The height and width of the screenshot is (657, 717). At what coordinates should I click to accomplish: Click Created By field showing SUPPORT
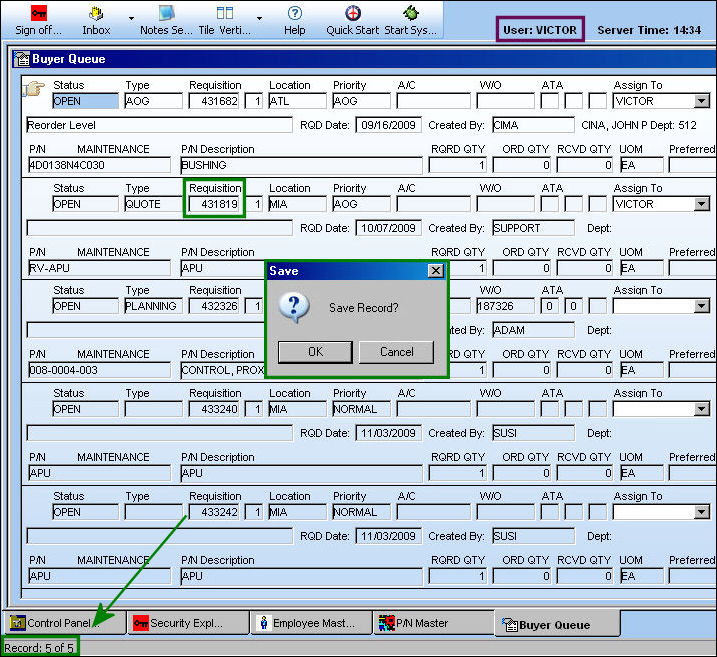pyautogui.click(x=533, y=228)
